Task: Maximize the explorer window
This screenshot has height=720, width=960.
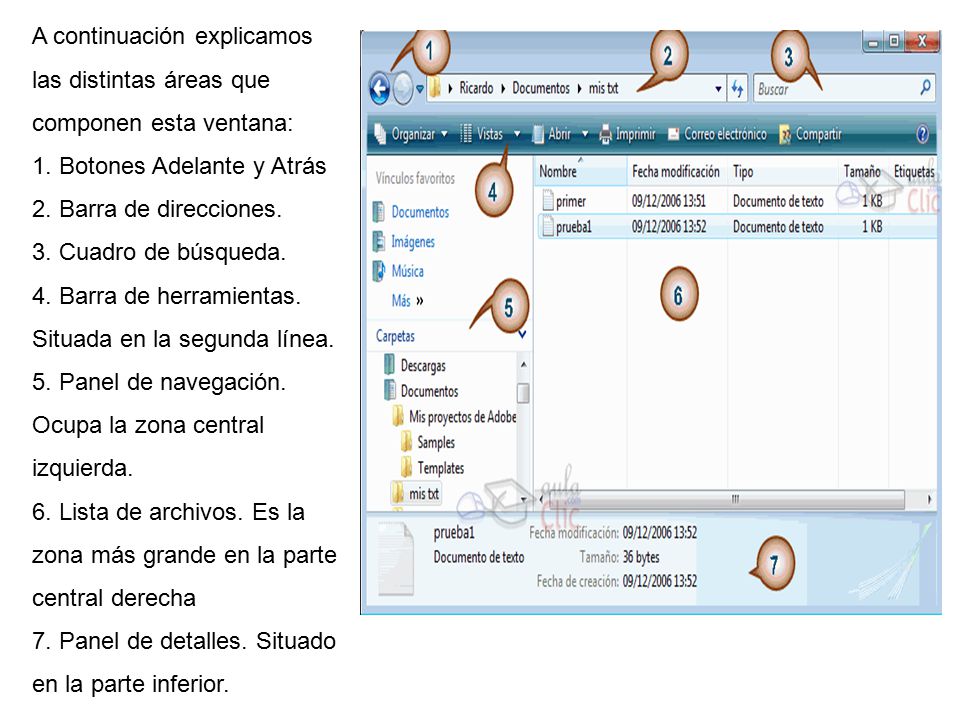Action: point(894,42)
